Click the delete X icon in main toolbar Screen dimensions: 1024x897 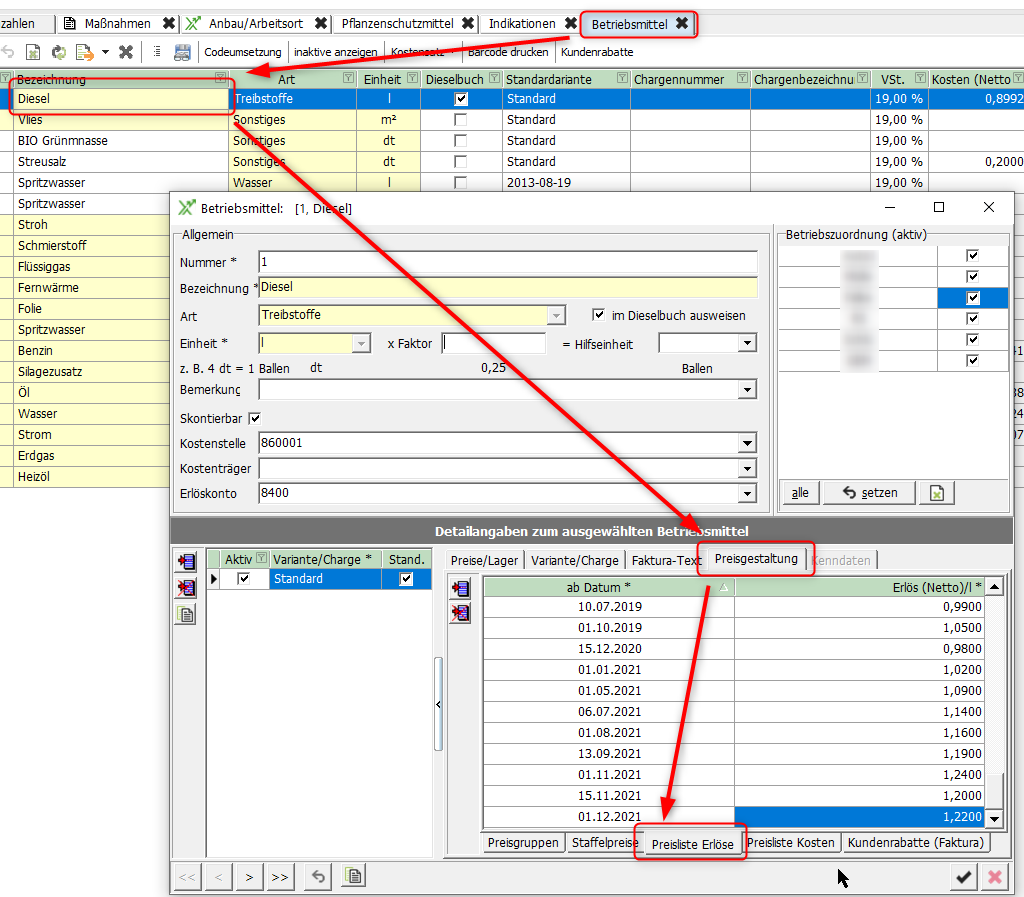point(126,52)
